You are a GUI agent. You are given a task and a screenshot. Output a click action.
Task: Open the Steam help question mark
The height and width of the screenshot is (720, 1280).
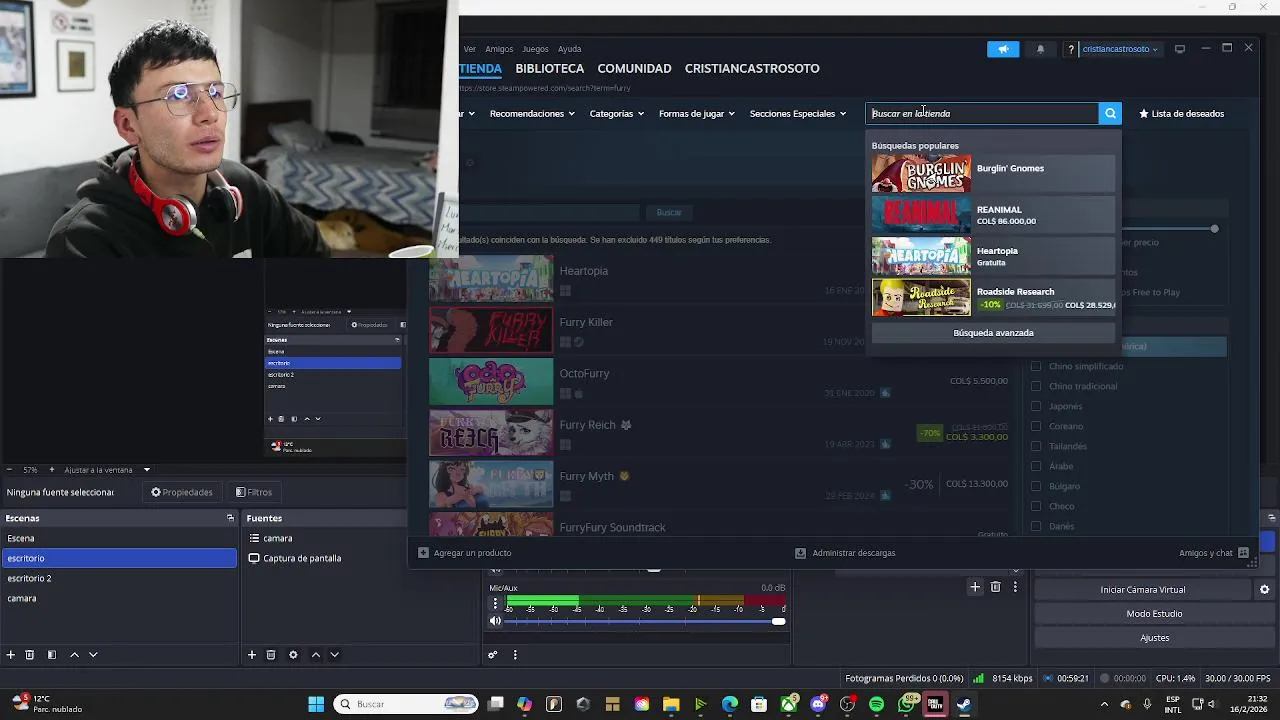tap(1071, 49)
